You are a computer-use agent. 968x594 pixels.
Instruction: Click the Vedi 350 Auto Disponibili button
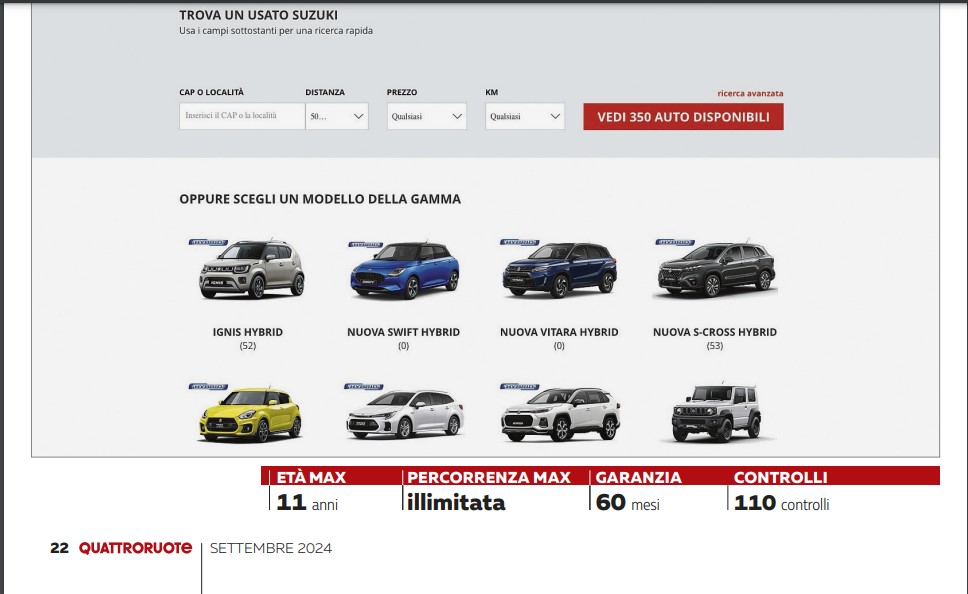coord(683,117)
